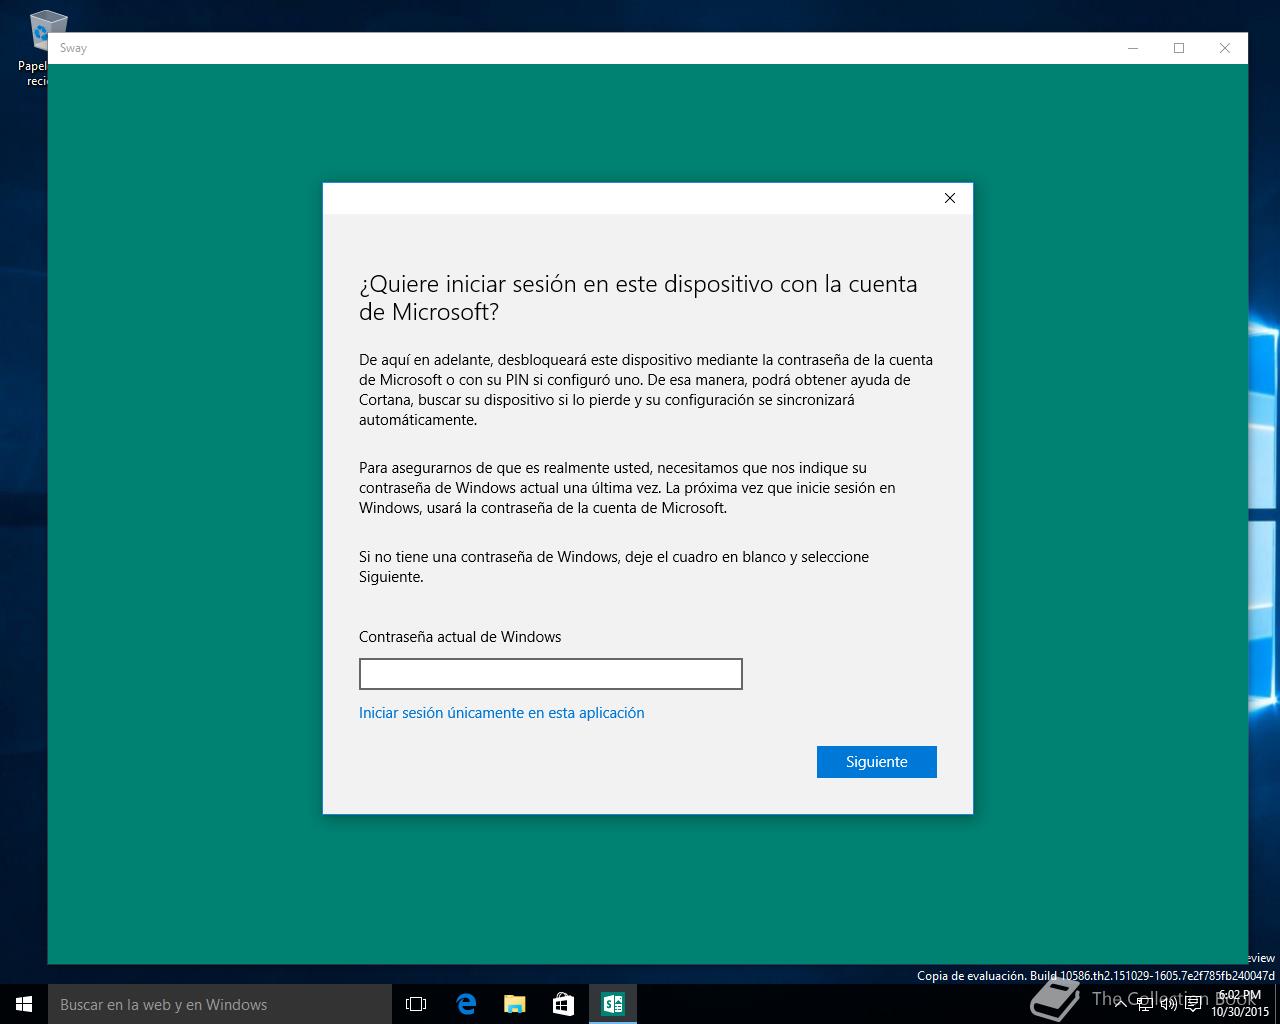Open the Windows Store taskbar icon
This screenshot has width=1280, height=1024.
[x=563, y=1004]
